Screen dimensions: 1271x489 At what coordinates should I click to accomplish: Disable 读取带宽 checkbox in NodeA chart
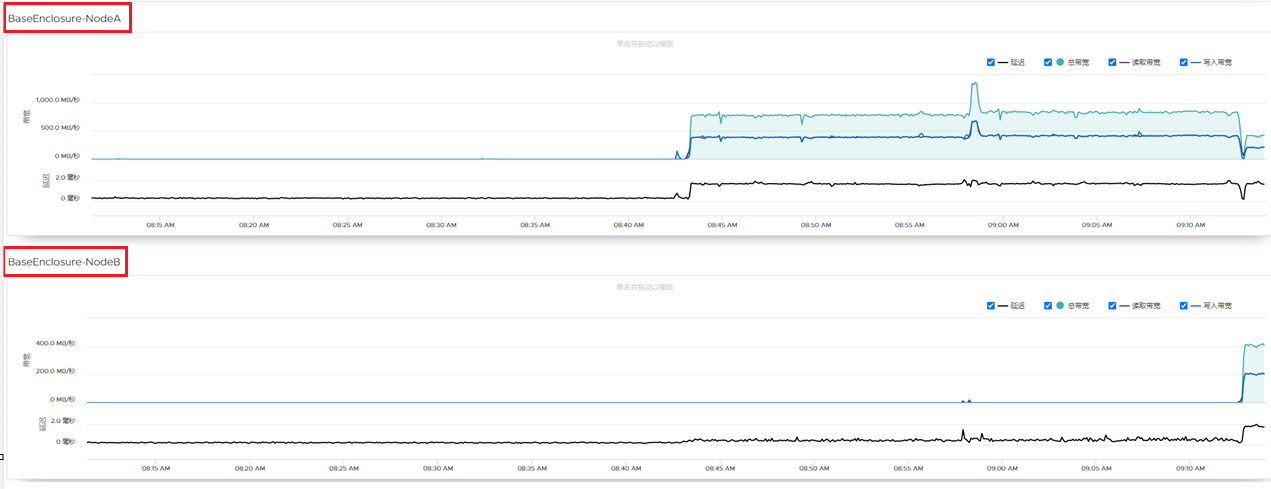pyautogui.click(x=1112, y=62)
